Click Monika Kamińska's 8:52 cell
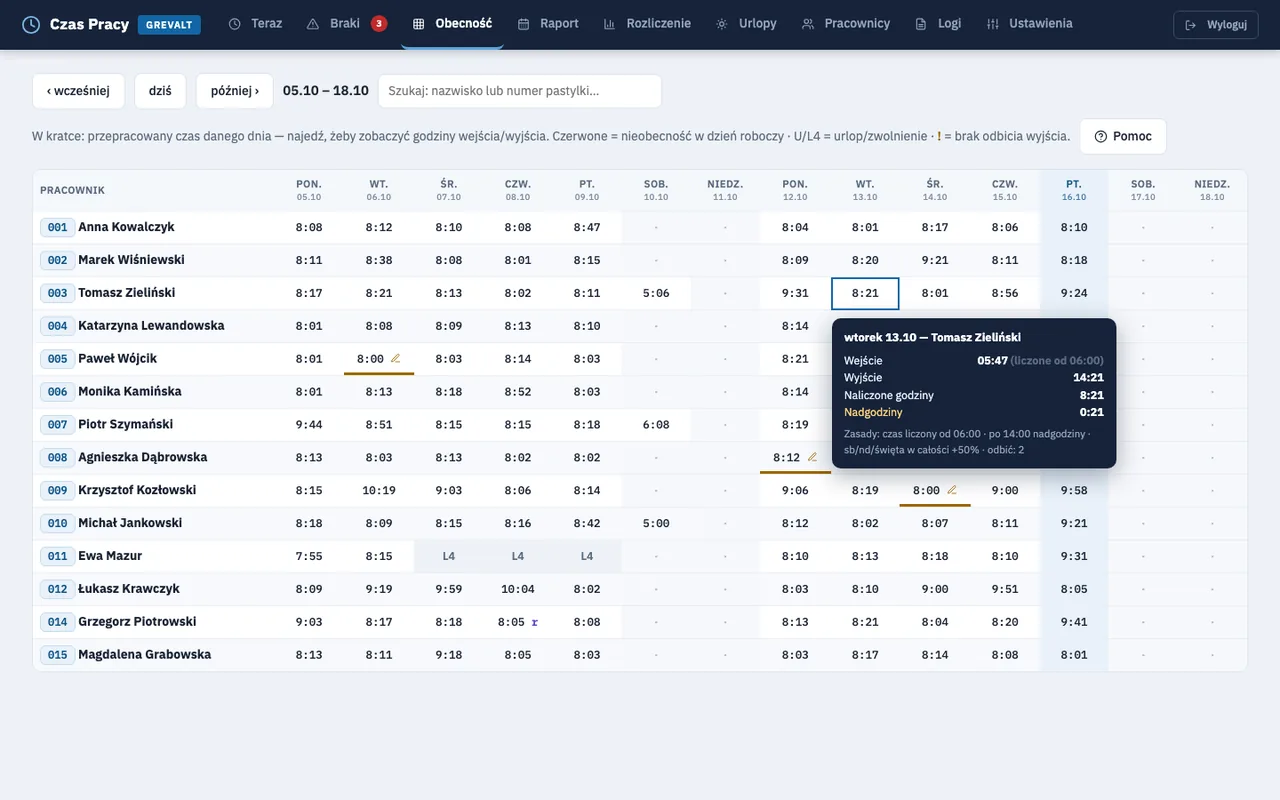The width and height of the screenshot is (1280, 800). (518, 392)
